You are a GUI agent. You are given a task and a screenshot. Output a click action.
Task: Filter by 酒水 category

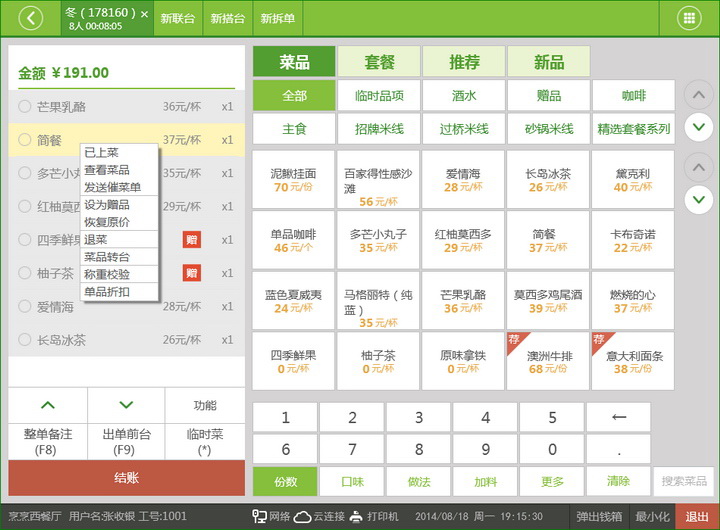[464, 96]
